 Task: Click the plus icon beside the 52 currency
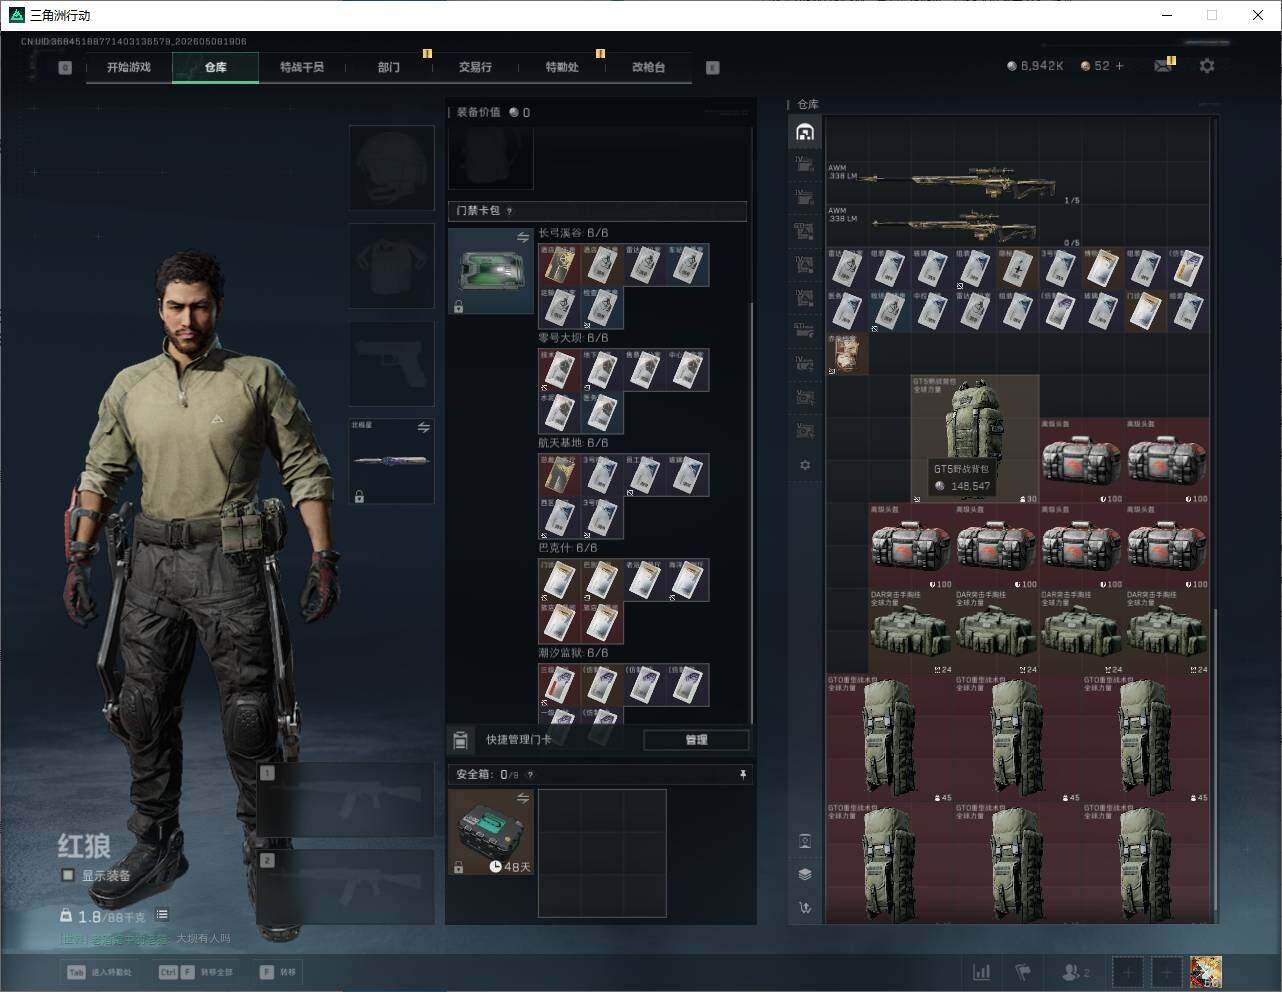1119,66
